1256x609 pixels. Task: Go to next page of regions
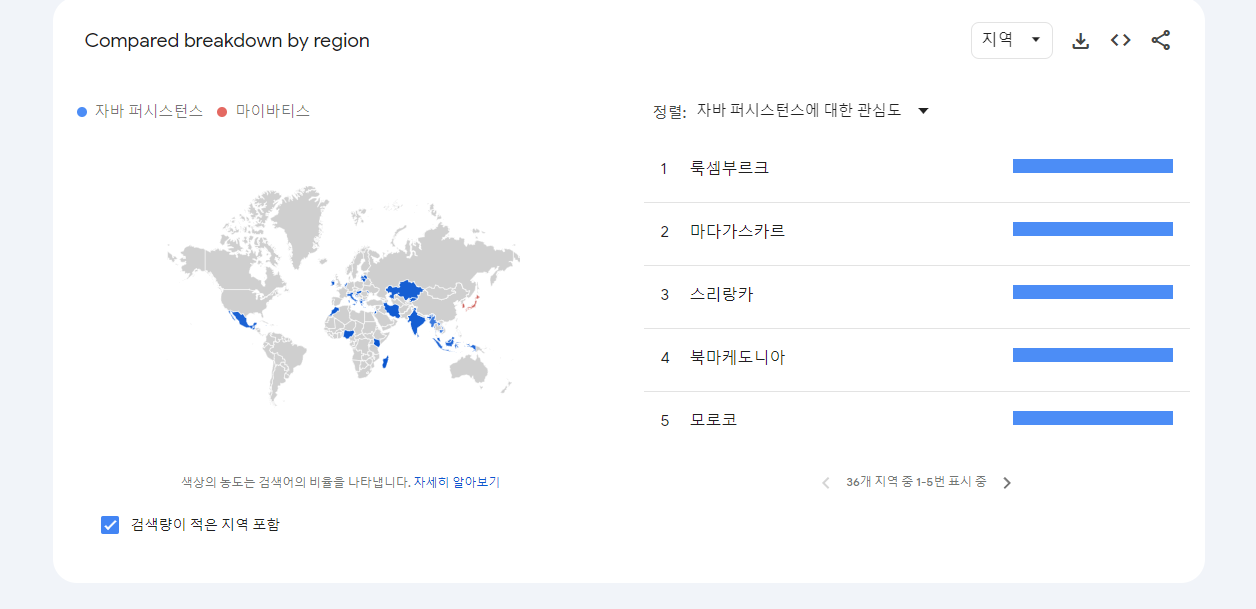pyautogui.click(x=1007, y=483)
